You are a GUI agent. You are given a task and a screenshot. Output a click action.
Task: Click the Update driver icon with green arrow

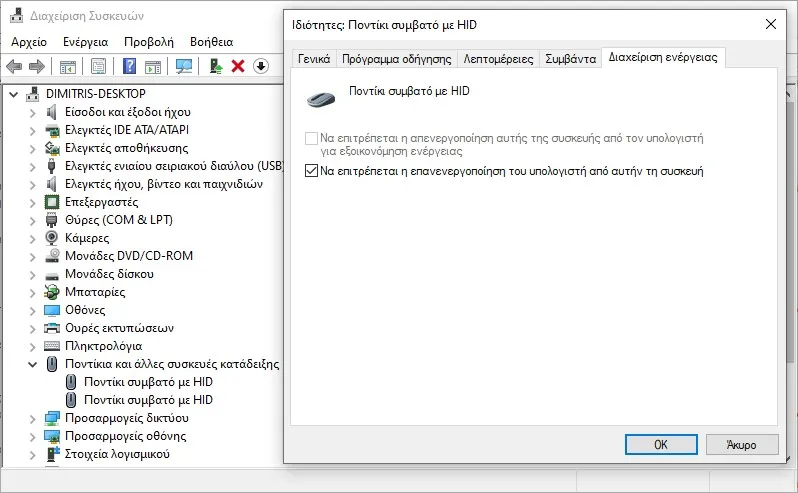tap(216, 66)
